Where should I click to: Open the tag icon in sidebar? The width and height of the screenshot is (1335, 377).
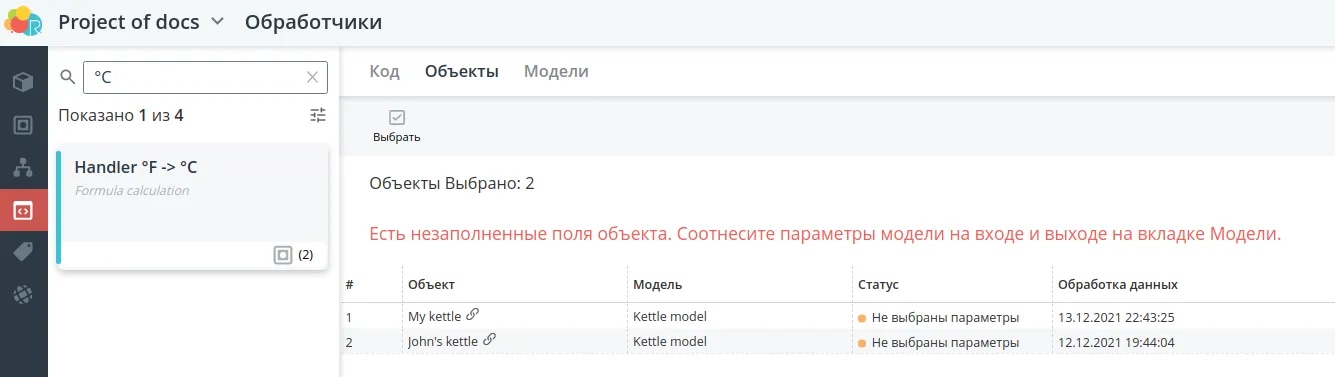pos(23,253)
